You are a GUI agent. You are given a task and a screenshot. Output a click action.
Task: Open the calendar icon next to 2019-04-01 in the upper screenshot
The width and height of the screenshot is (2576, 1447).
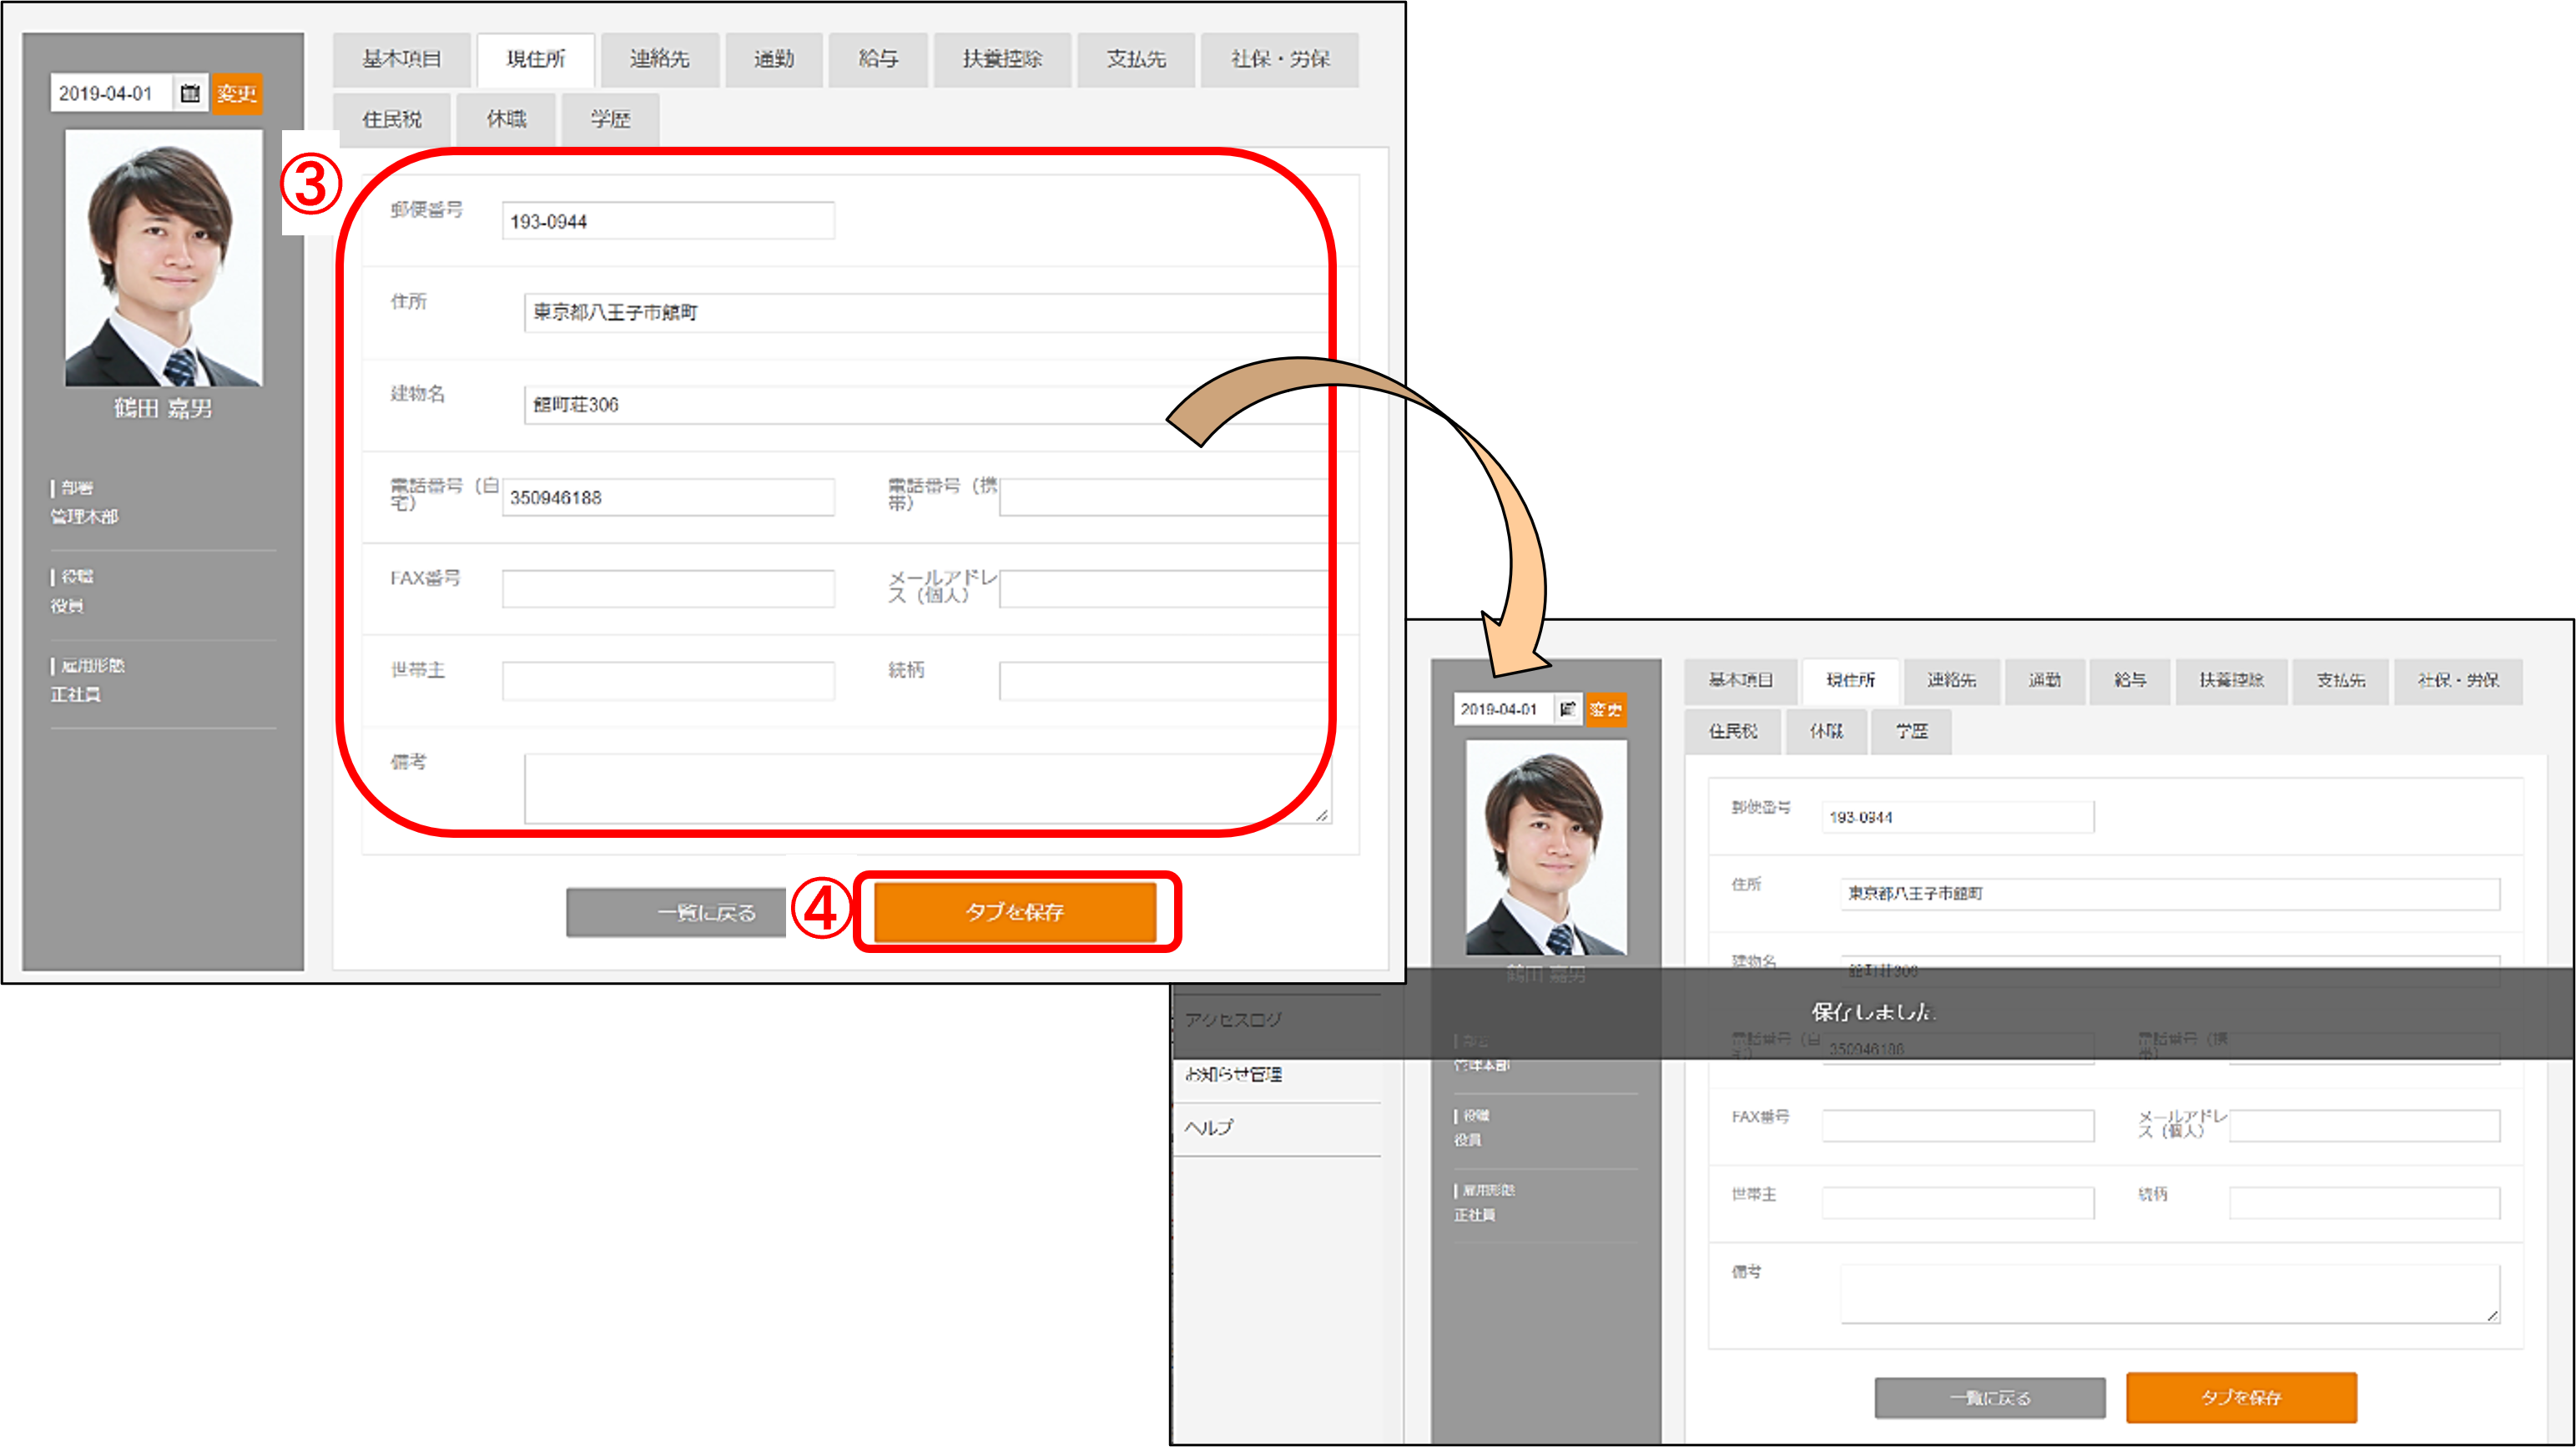pos(190,93)
